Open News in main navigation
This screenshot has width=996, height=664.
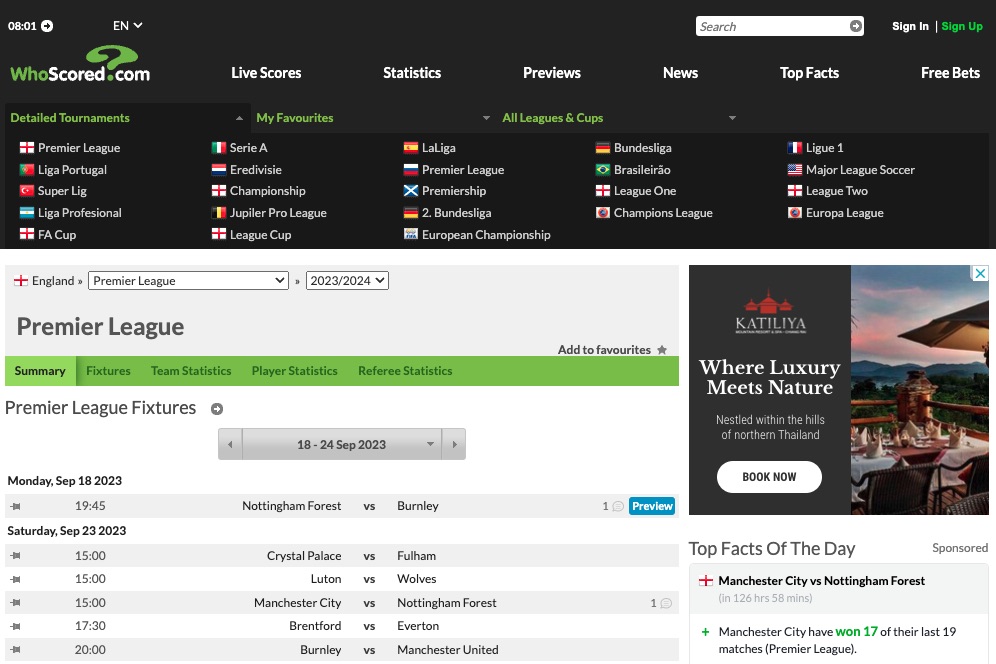click(x=680, y=73)
